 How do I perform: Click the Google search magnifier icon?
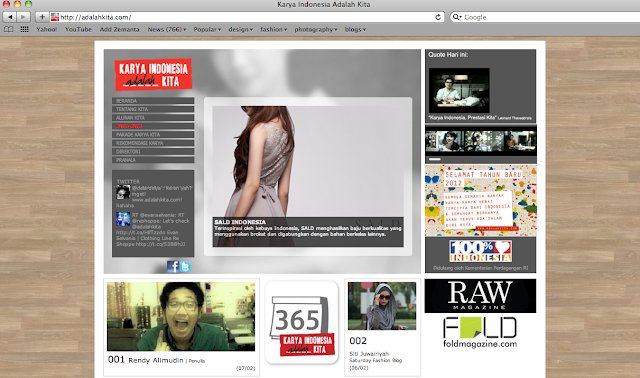pyautogui.click(x=457, y=17)
